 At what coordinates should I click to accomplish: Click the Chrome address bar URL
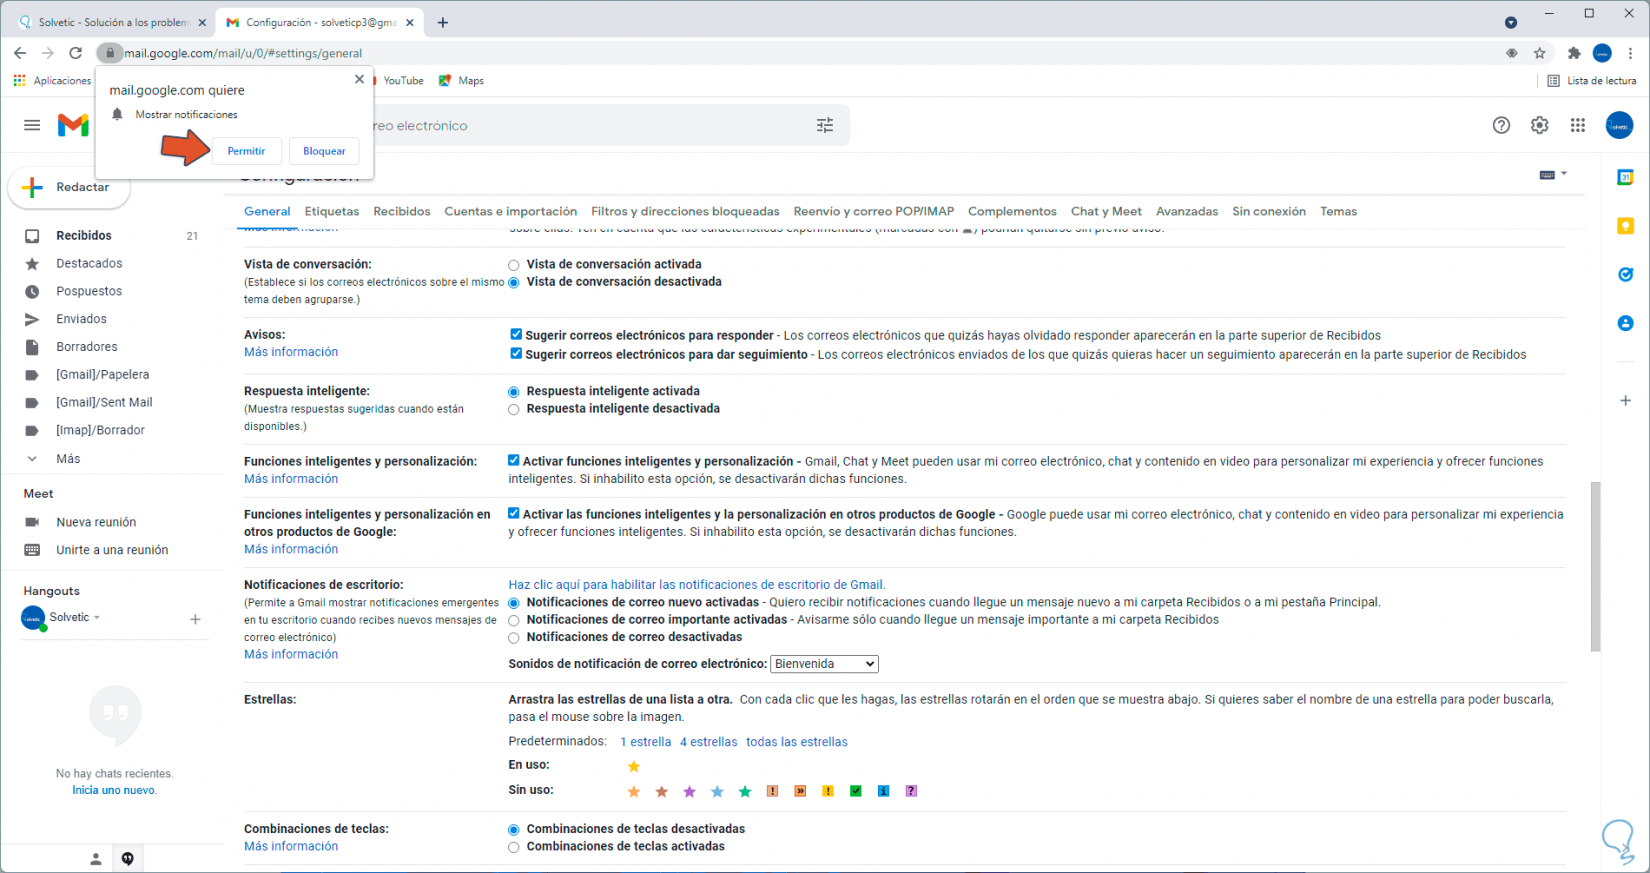coord(243,53)
